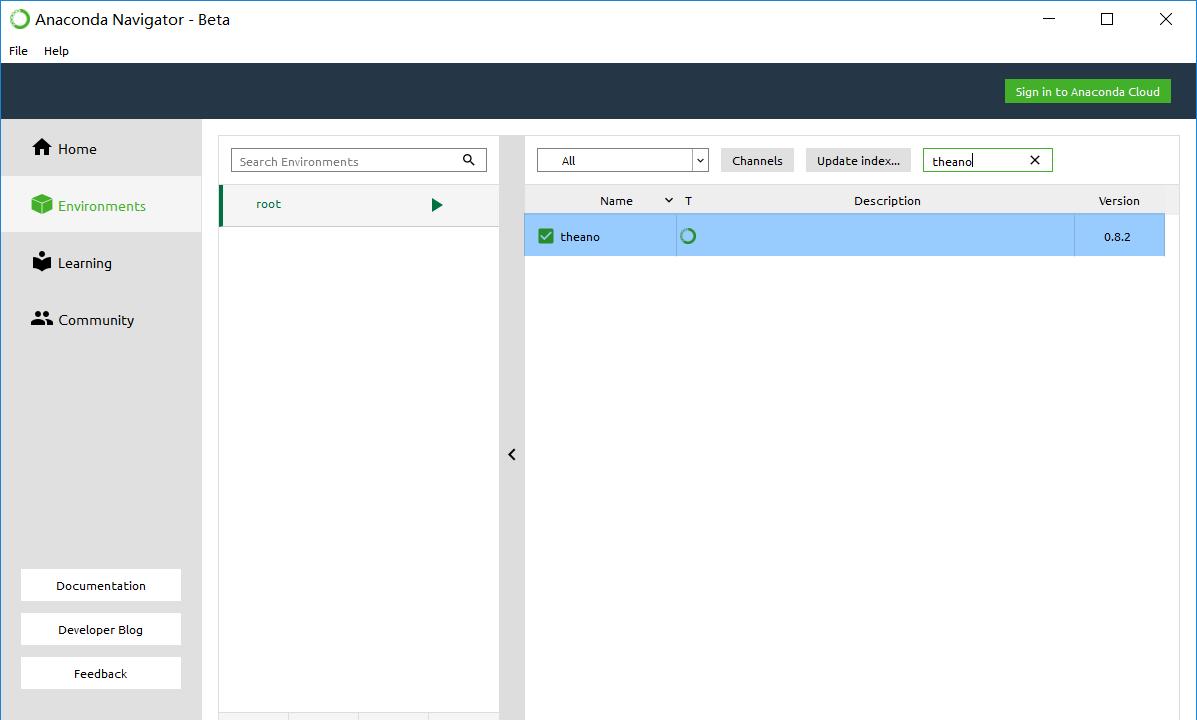Click Update index button
This screenshot has height=720, width=1197.
pyautogui.click(x=858, y=160)
